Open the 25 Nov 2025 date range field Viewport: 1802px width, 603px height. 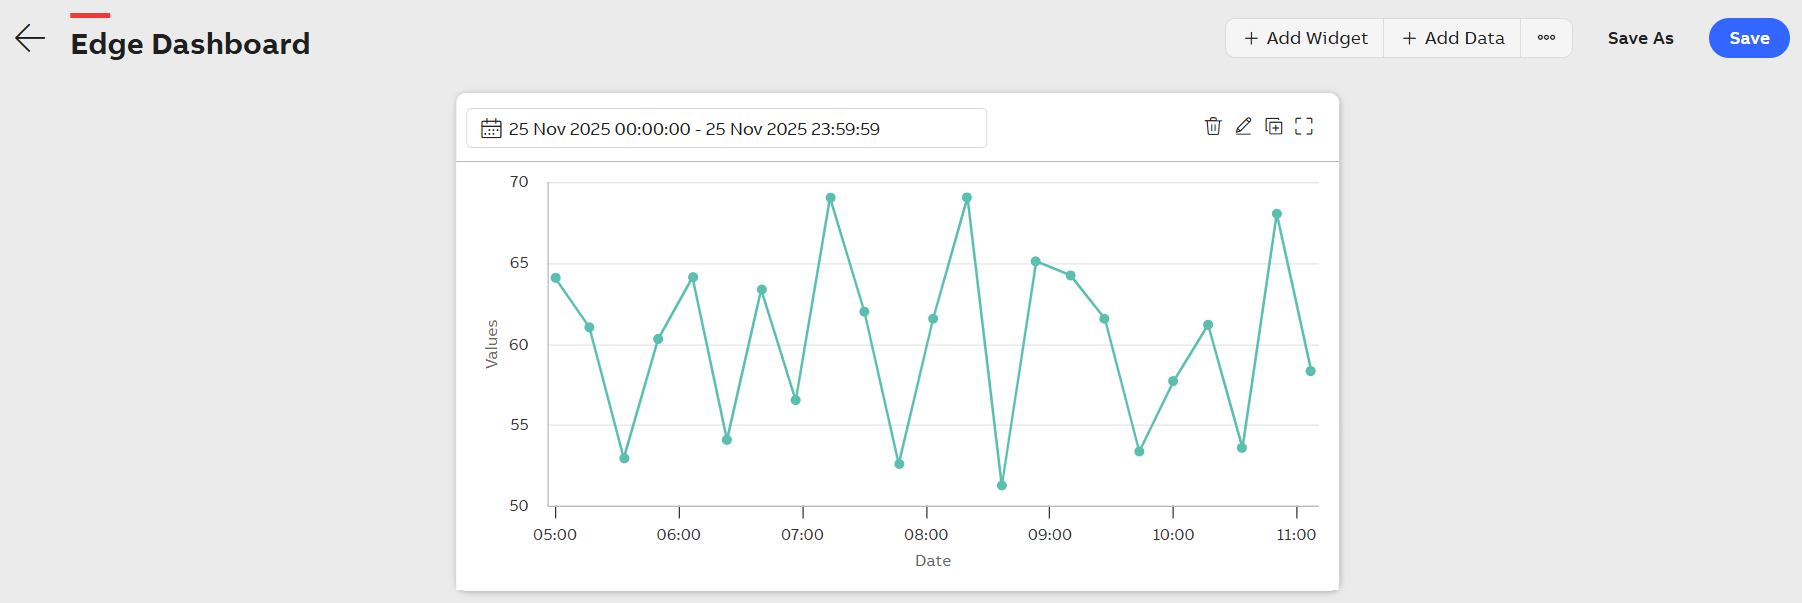(726, 129)
